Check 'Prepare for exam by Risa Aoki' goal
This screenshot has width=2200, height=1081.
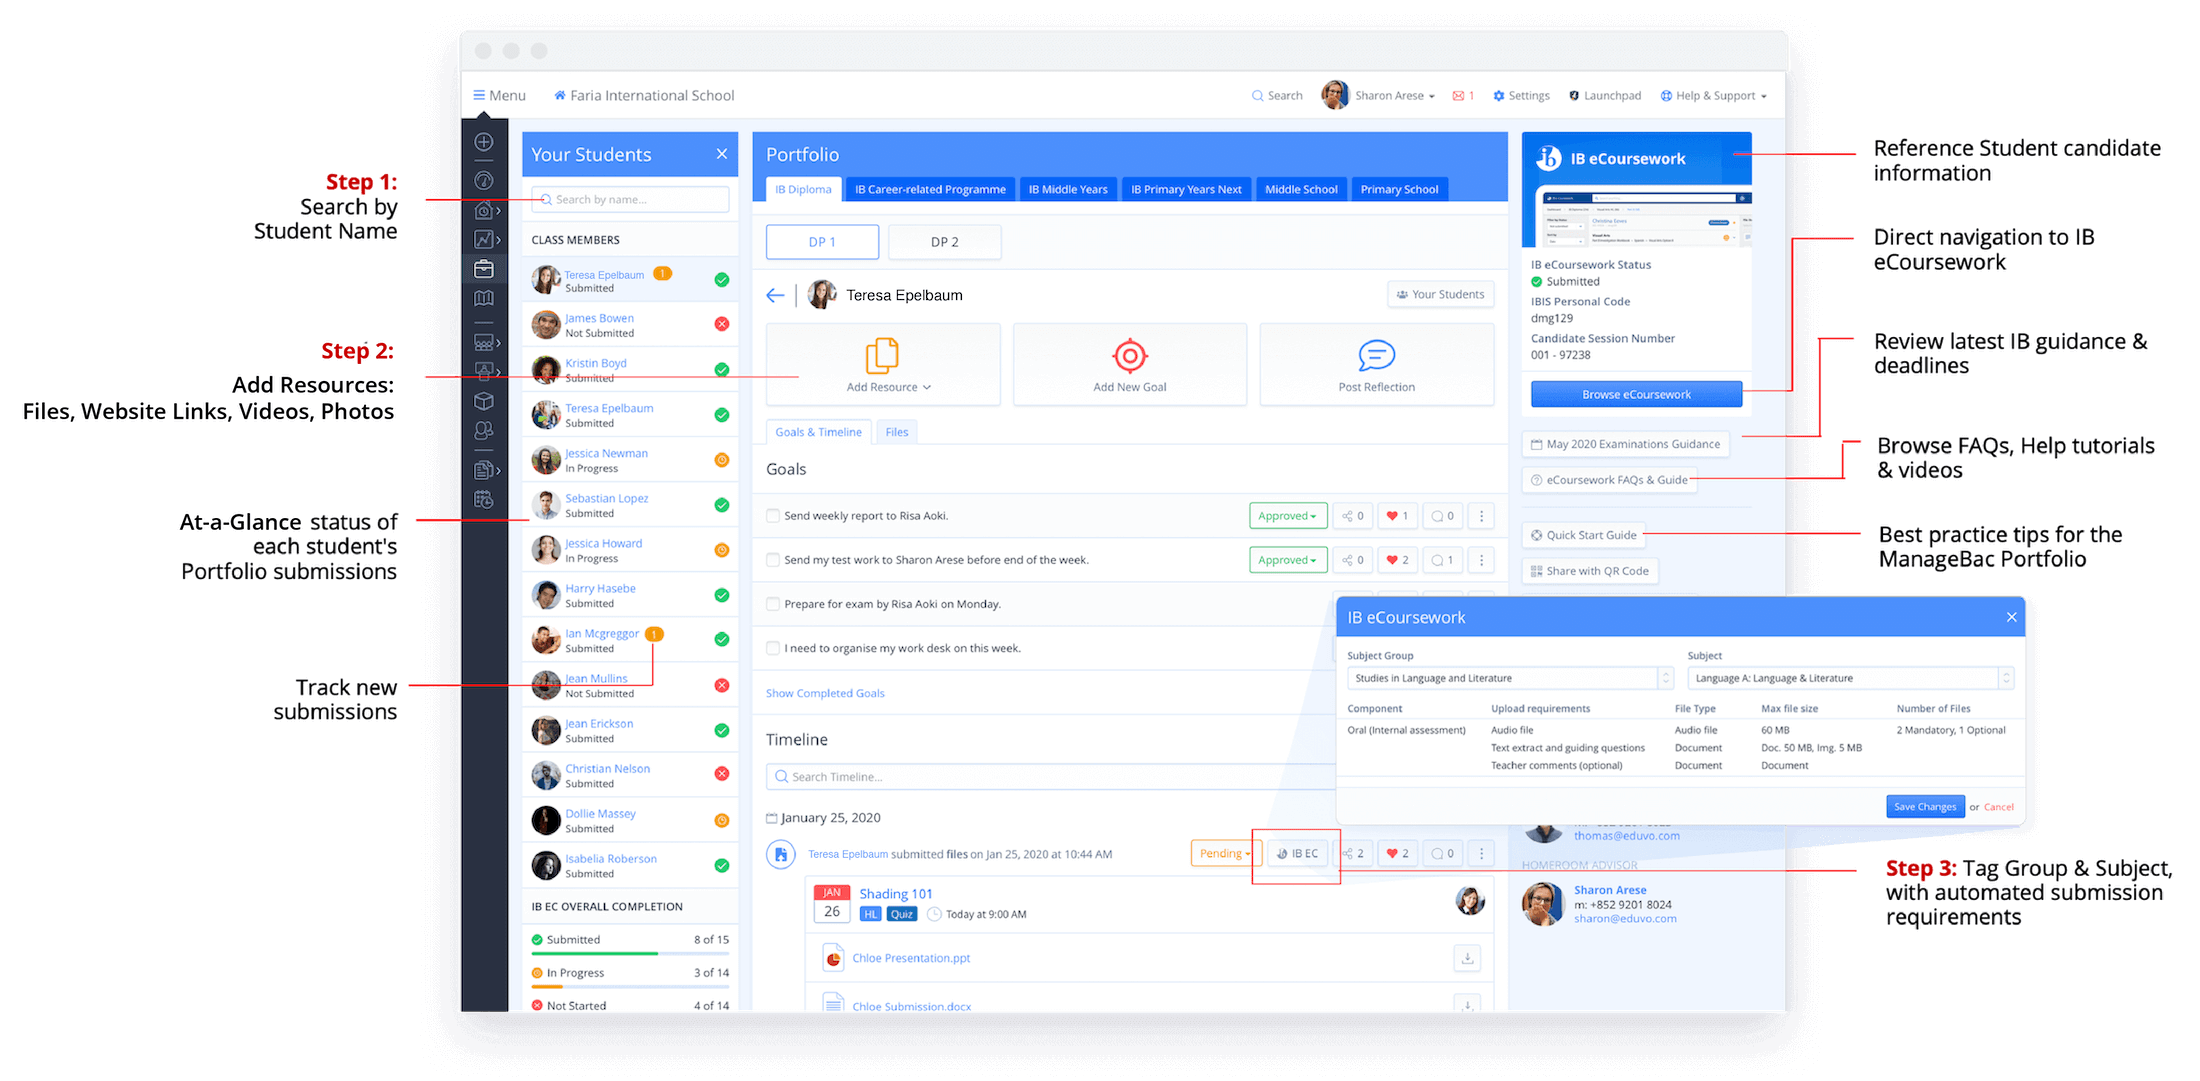[773, 604]
